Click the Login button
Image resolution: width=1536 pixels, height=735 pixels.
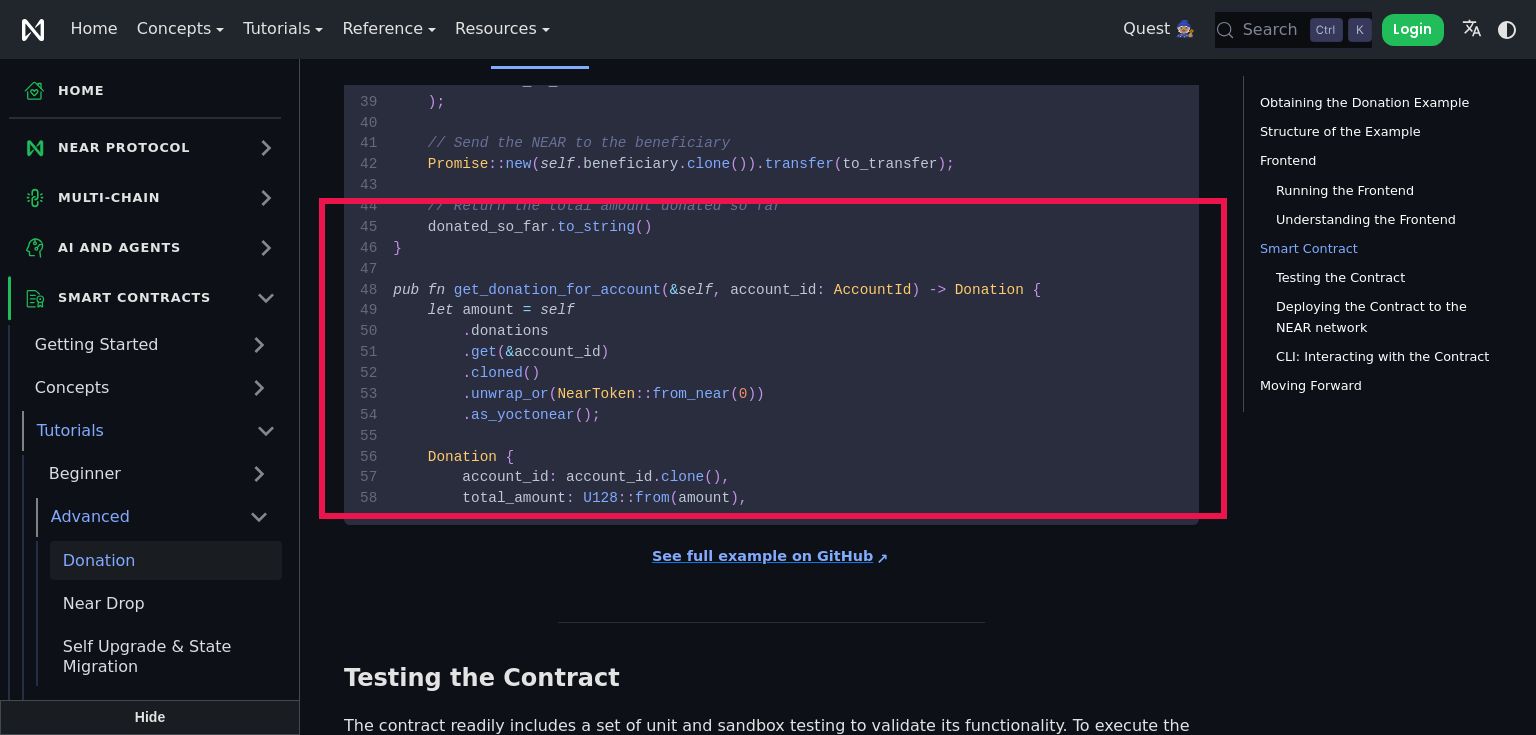point(1413,30)
